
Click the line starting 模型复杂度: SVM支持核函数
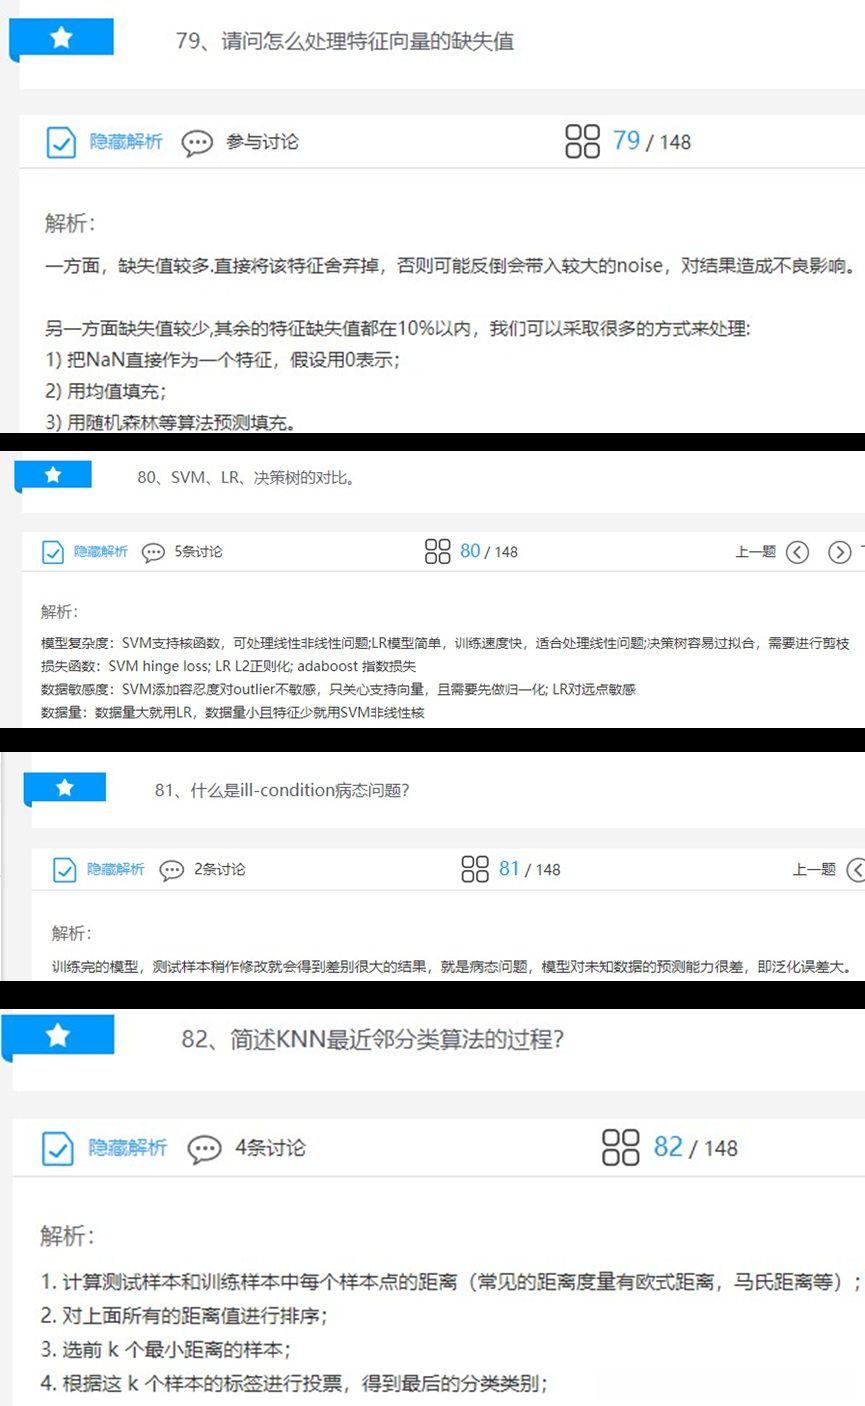pyautogui.click(x=446, y=643)
